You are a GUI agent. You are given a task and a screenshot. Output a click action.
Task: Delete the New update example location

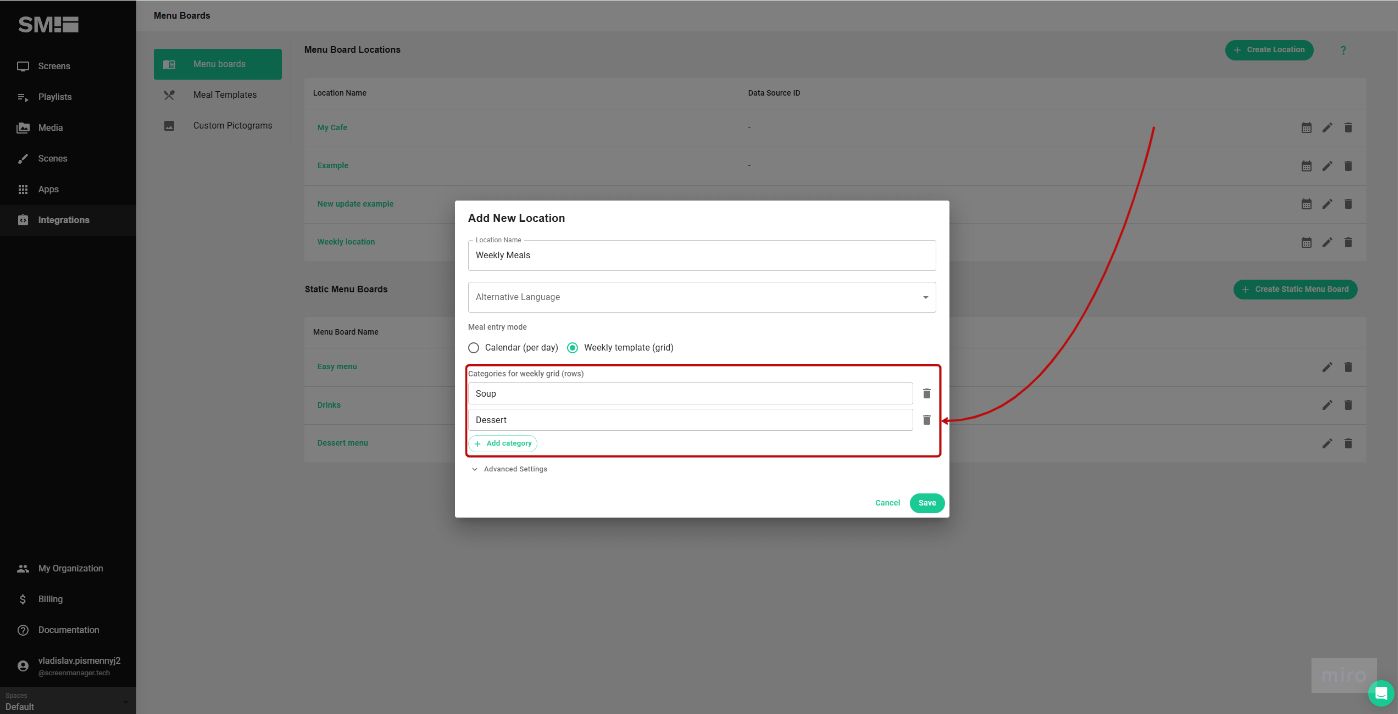coord(1348,204)
